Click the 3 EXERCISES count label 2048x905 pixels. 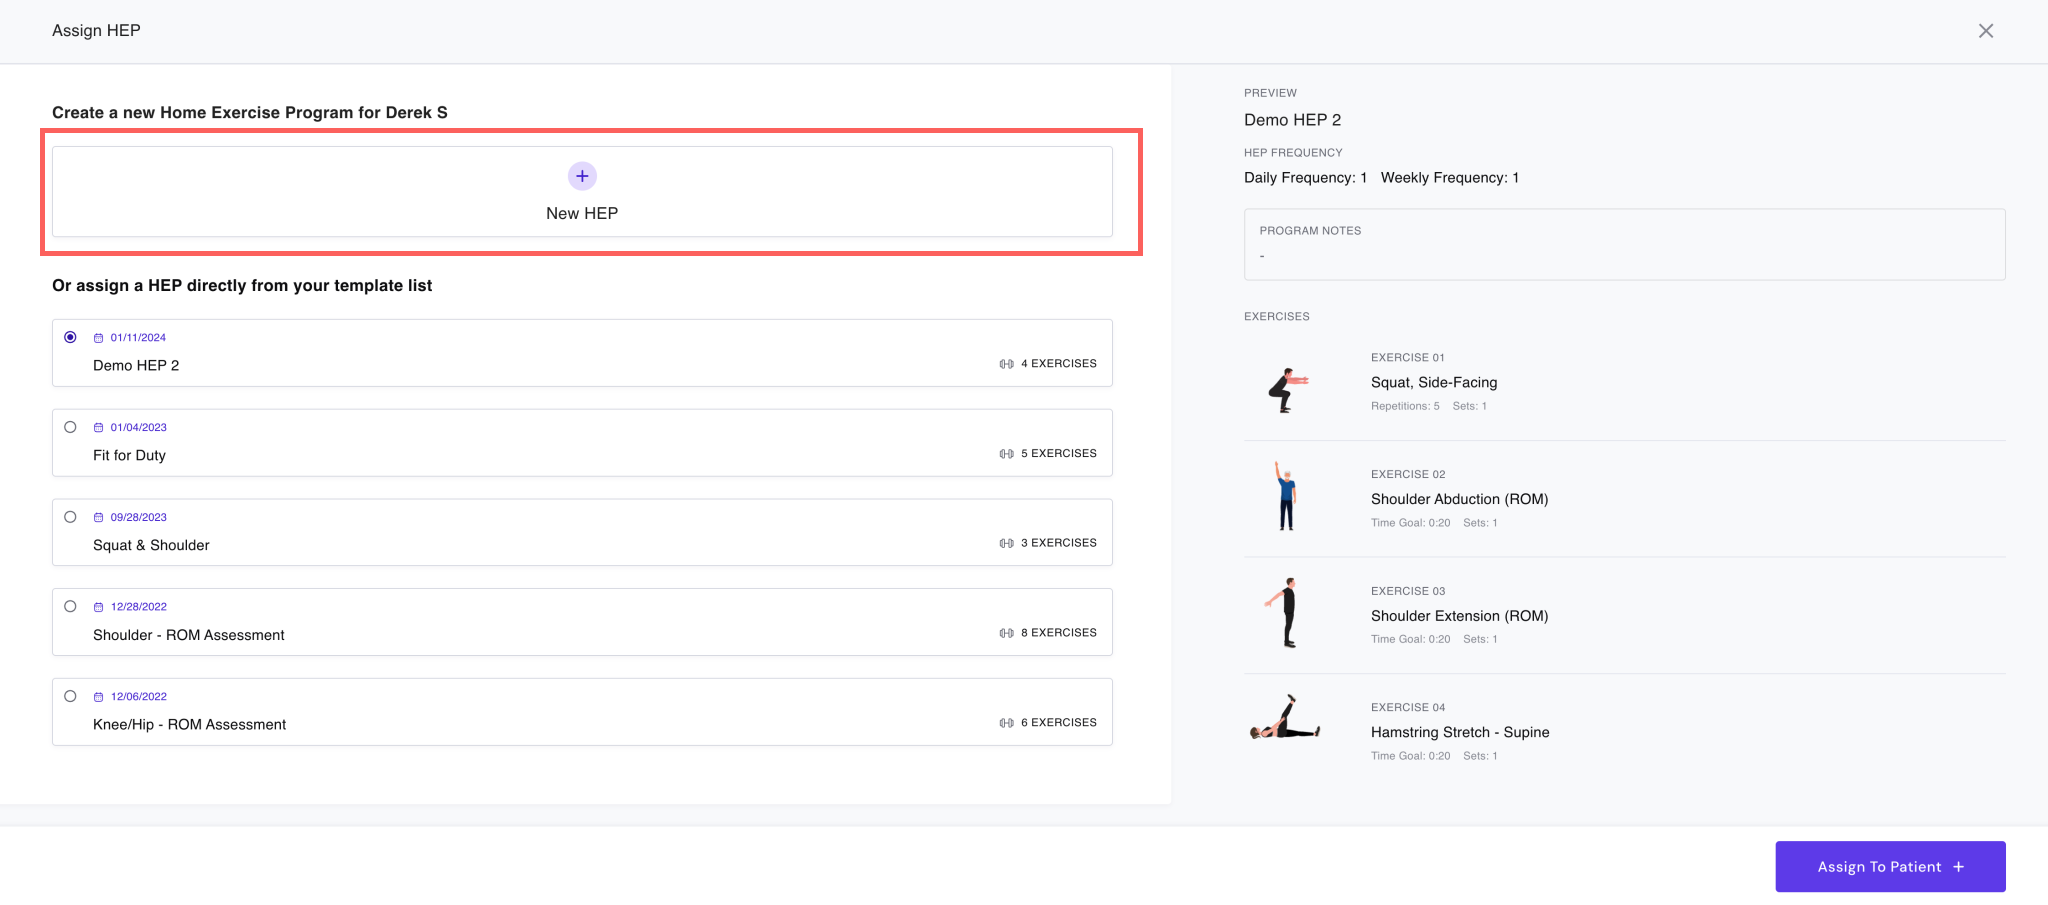tap(1059, 542)
